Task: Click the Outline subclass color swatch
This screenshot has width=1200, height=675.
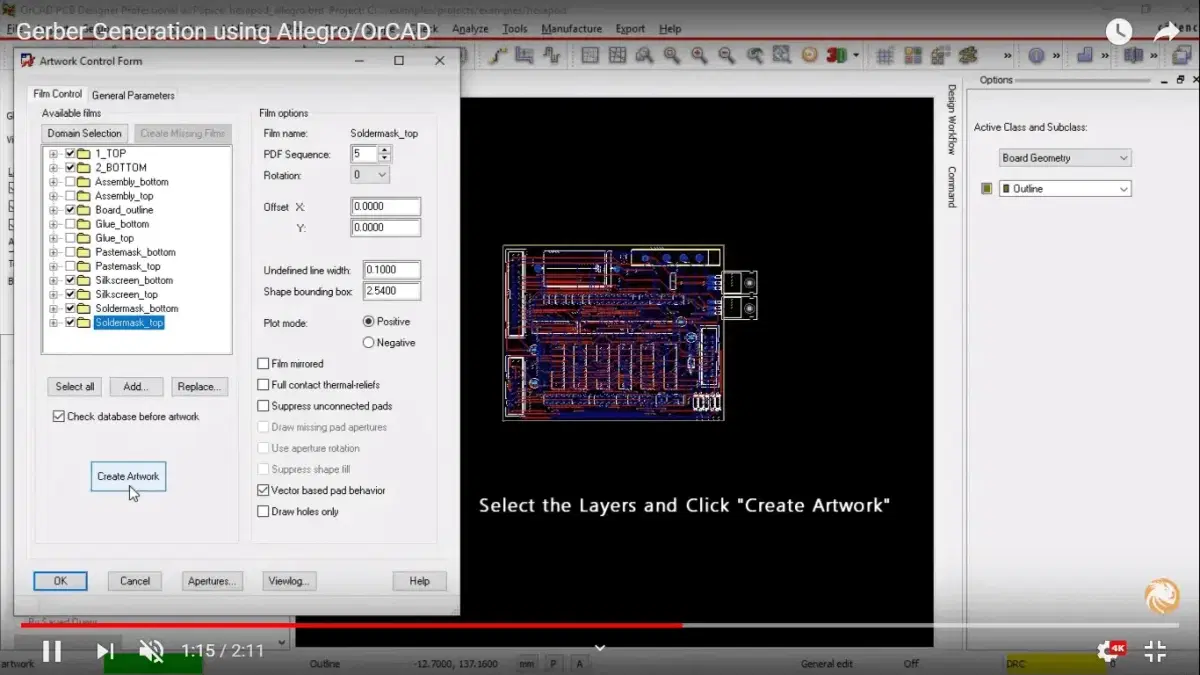Action: click(x=987, y=189)
